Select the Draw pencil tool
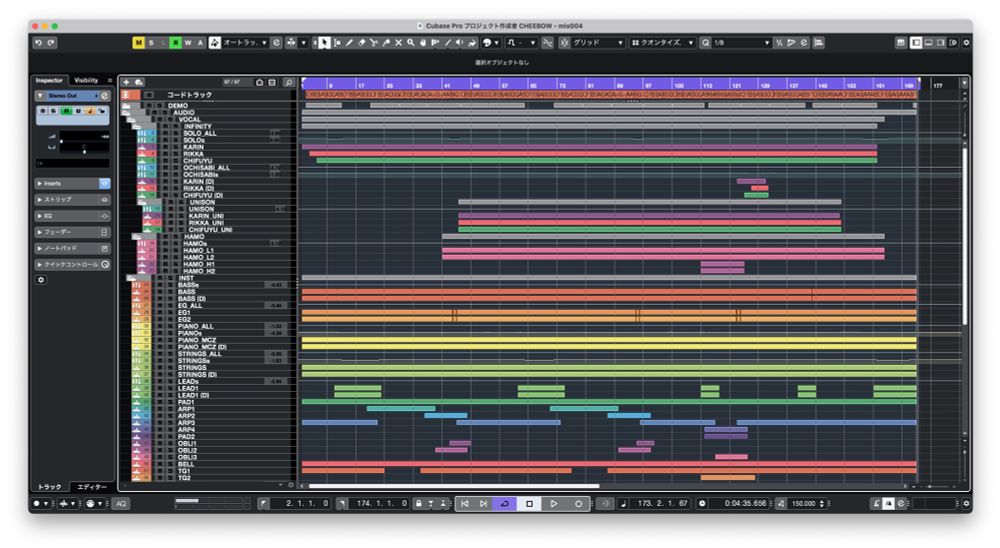This screenshot has width=1000, height=548. (349, 43)
